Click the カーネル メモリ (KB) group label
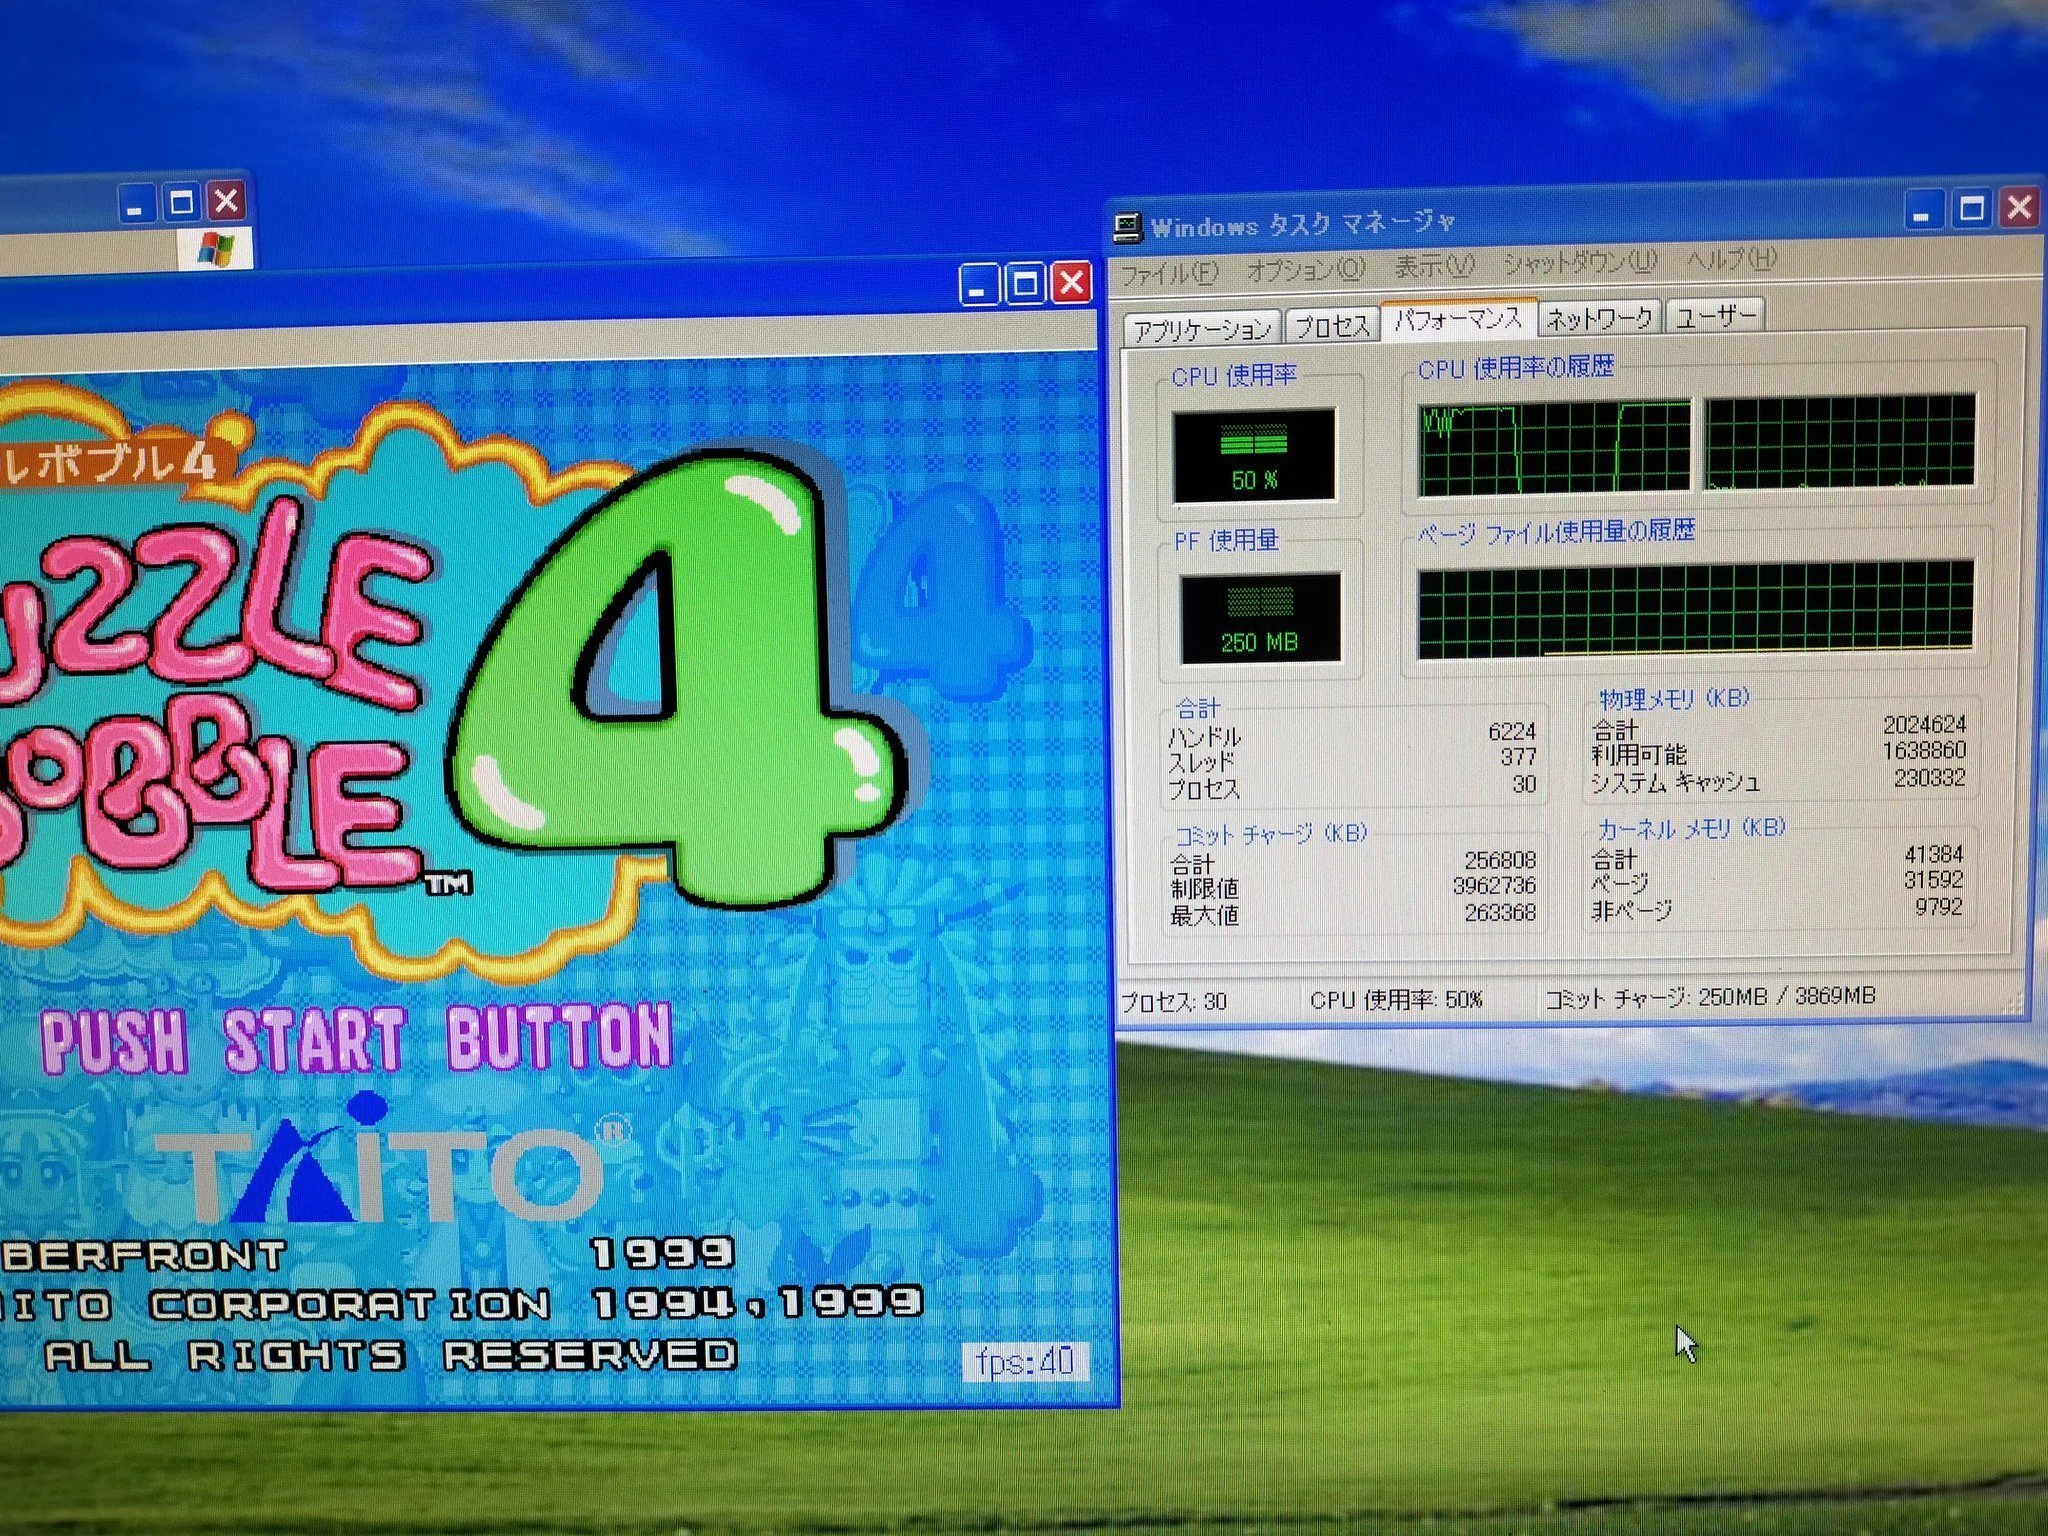The height and width of the screenshot is (1536, 2048). [1691, 828]
